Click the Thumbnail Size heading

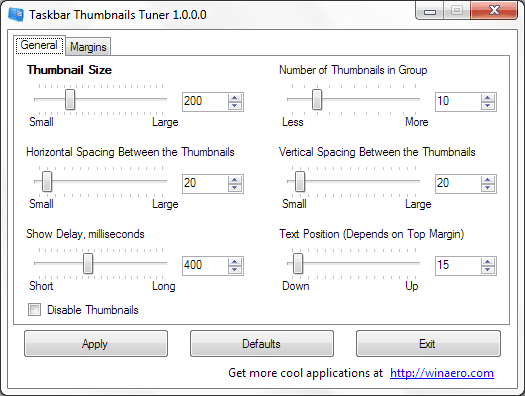click(x=69, y=70)
